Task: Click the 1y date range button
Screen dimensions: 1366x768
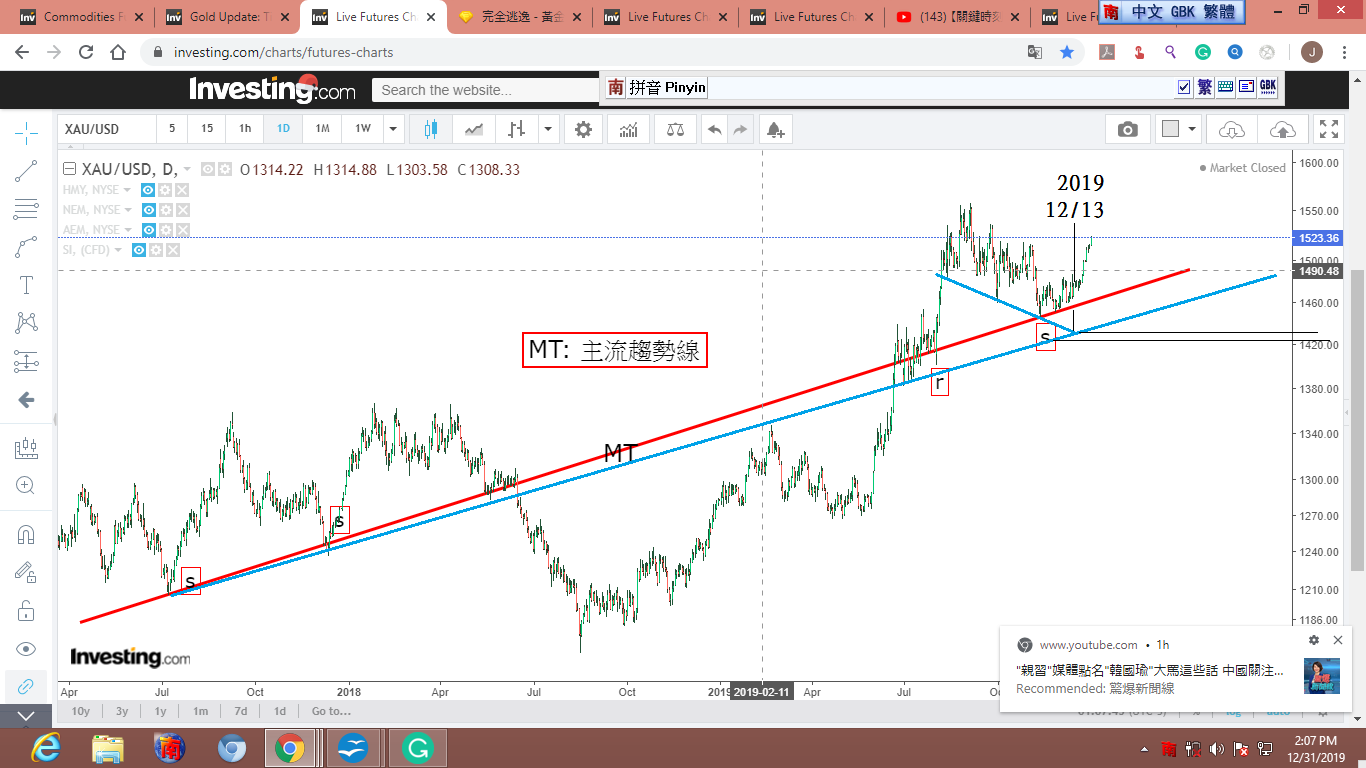Action: coord(160,711)
